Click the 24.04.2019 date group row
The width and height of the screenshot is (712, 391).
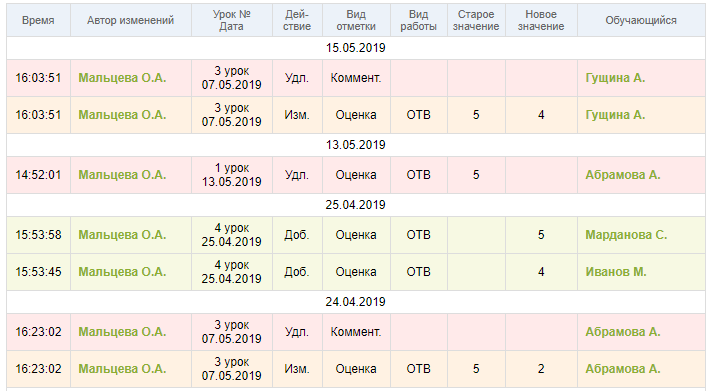tap(356, 302)
